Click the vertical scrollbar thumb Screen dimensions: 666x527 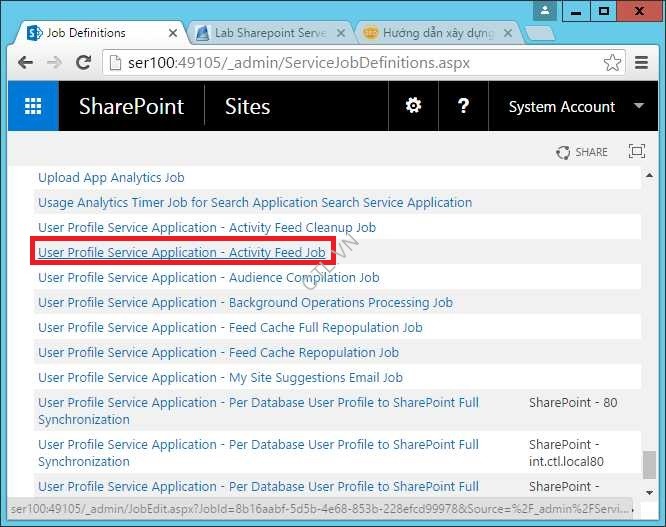click(650, 464)
